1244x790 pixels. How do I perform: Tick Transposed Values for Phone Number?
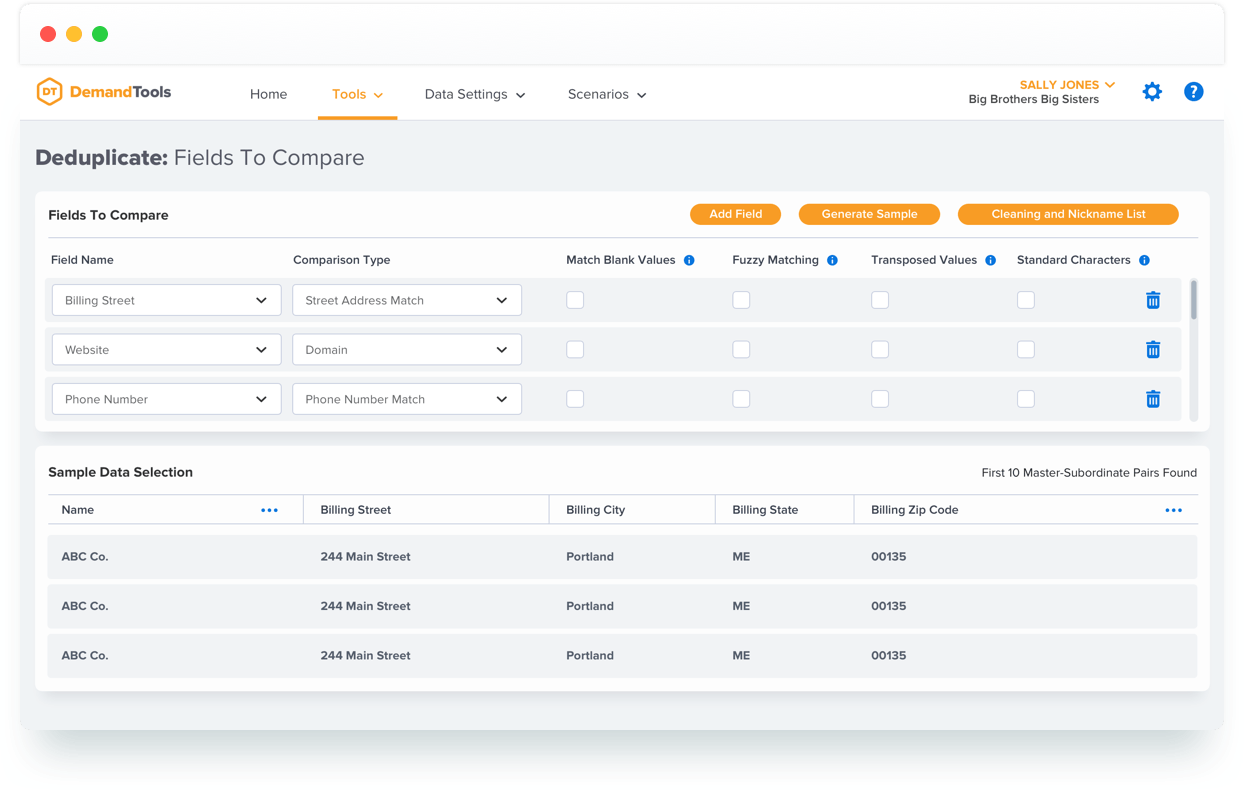click(880, 399)
